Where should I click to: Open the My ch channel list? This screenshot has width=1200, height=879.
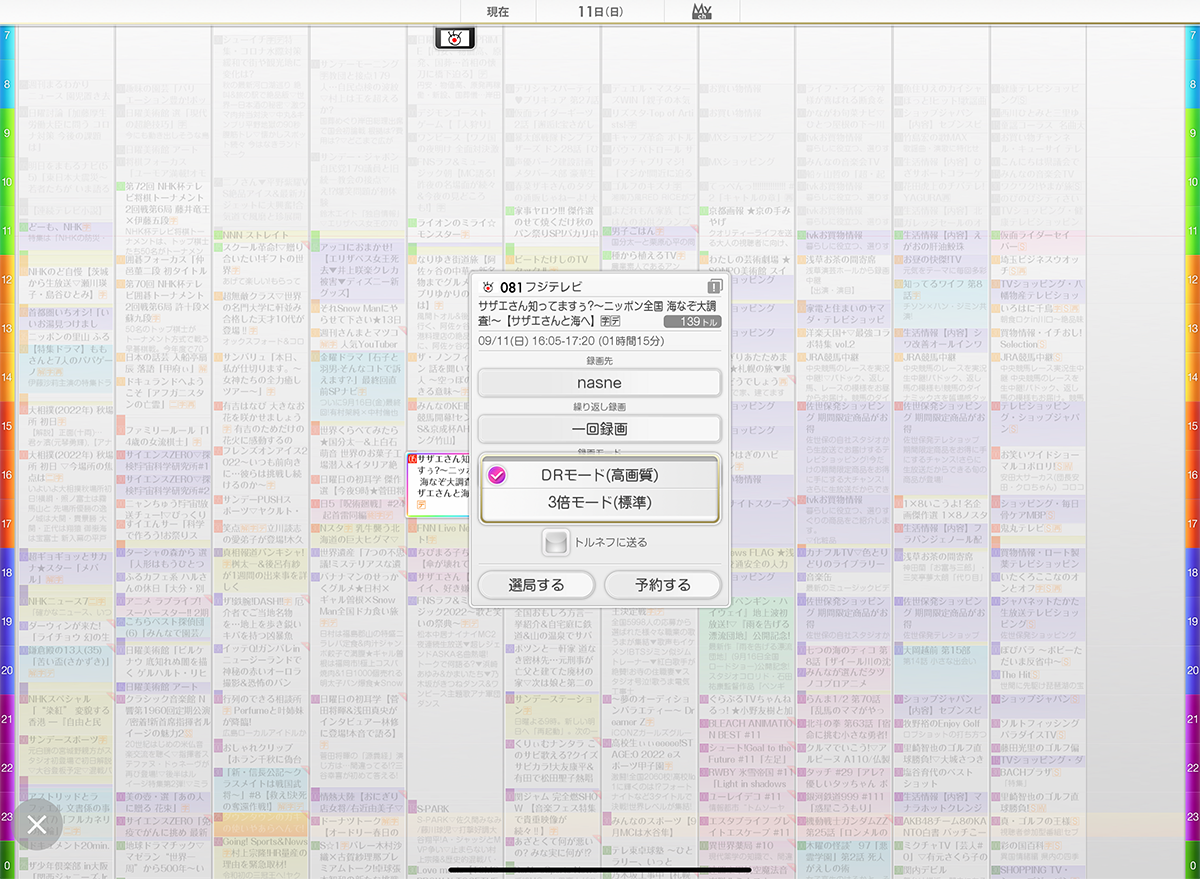700,12
